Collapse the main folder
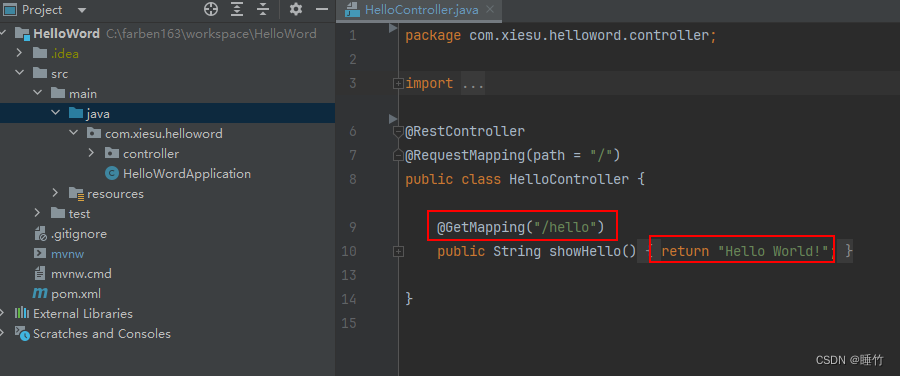 (37, 93)
